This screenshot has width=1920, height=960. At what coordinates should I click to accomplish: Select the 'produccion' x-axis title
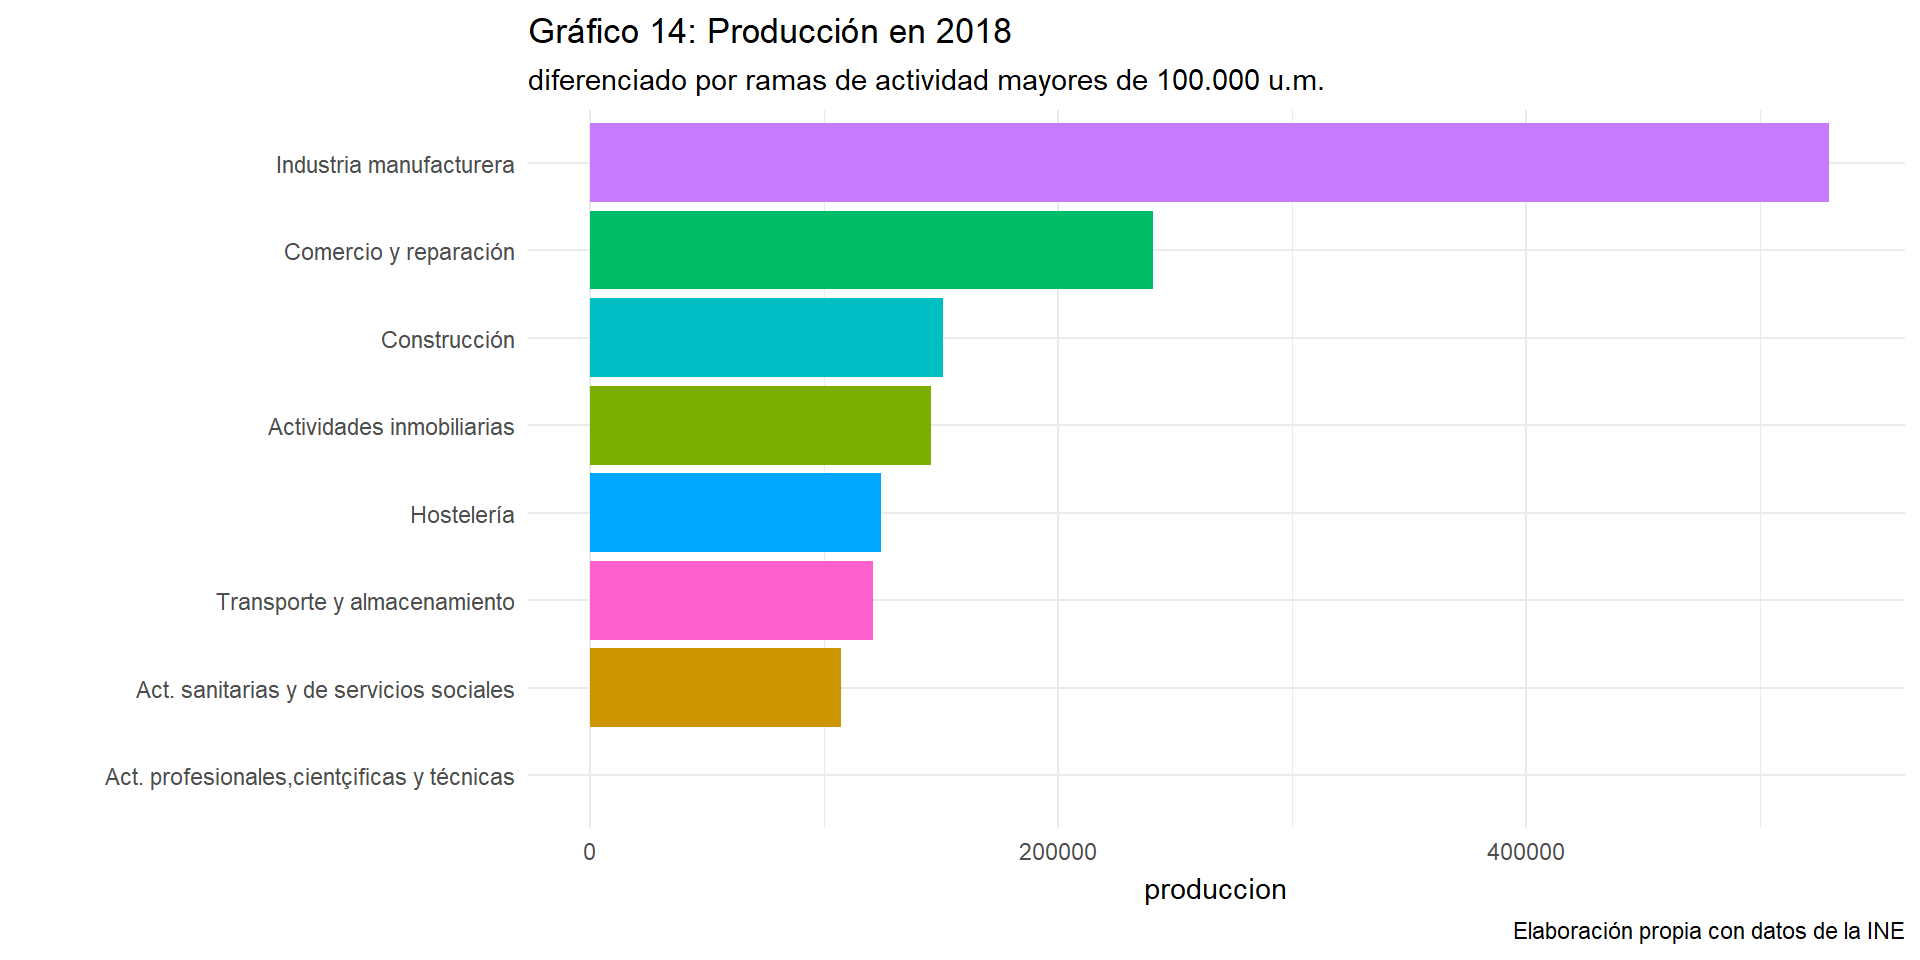click(x=1215, y=890)
